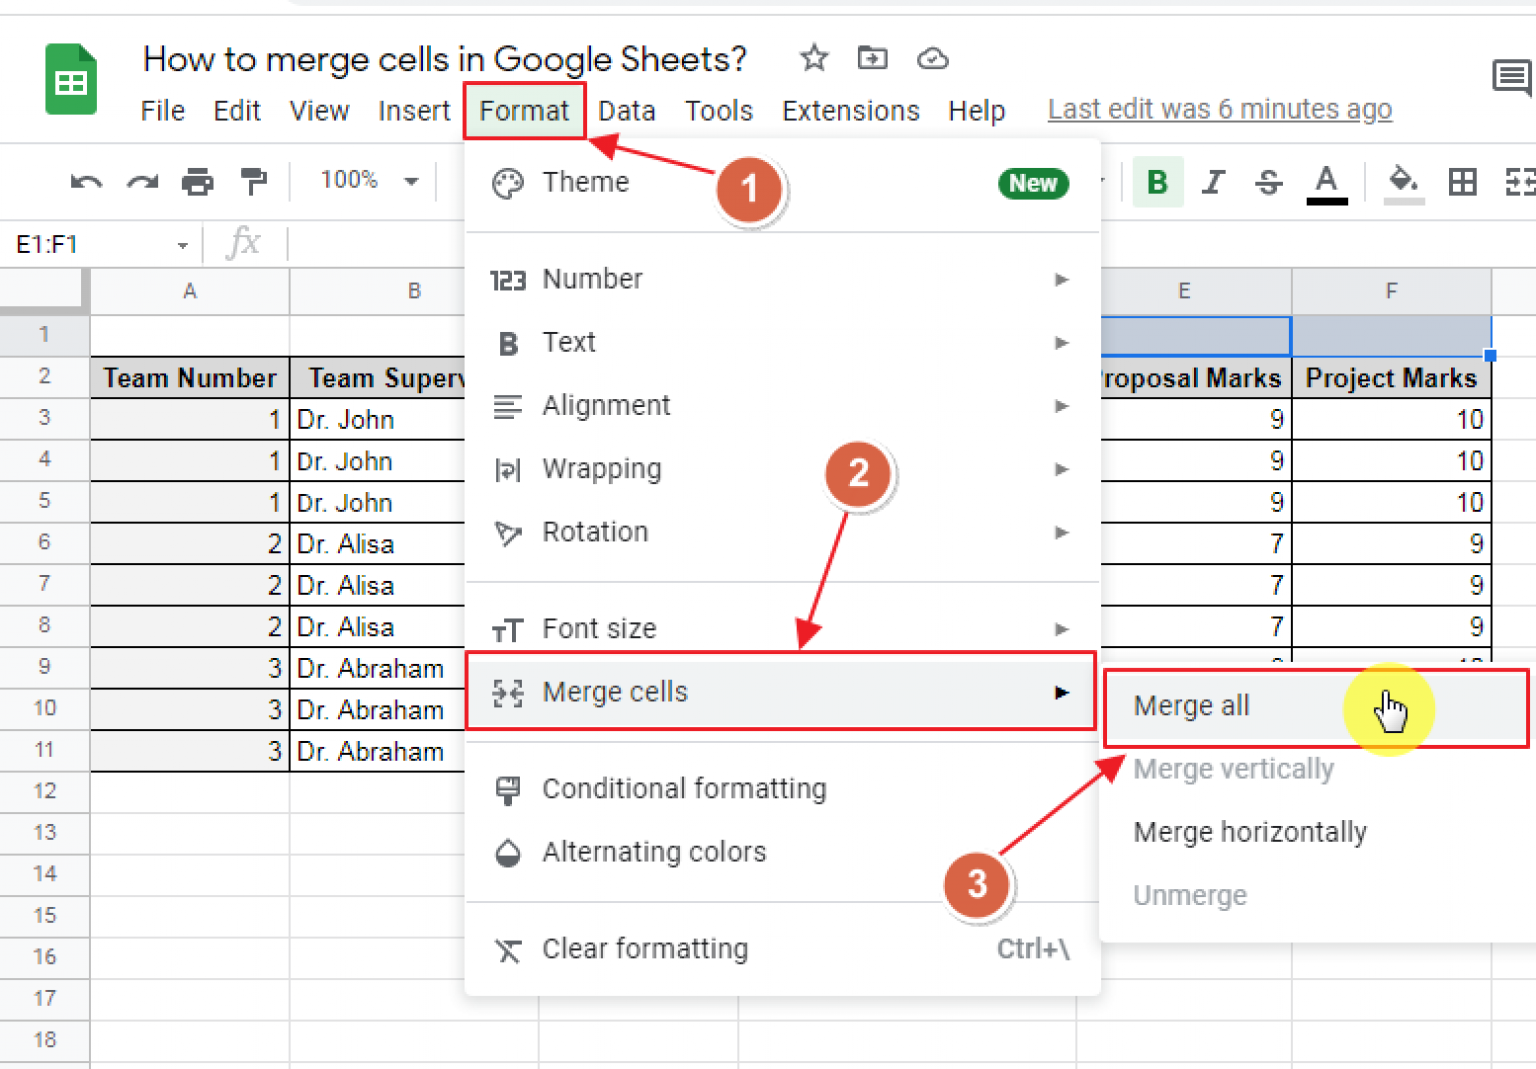
Task: Open the Help menu
Action: pos(976,111)
